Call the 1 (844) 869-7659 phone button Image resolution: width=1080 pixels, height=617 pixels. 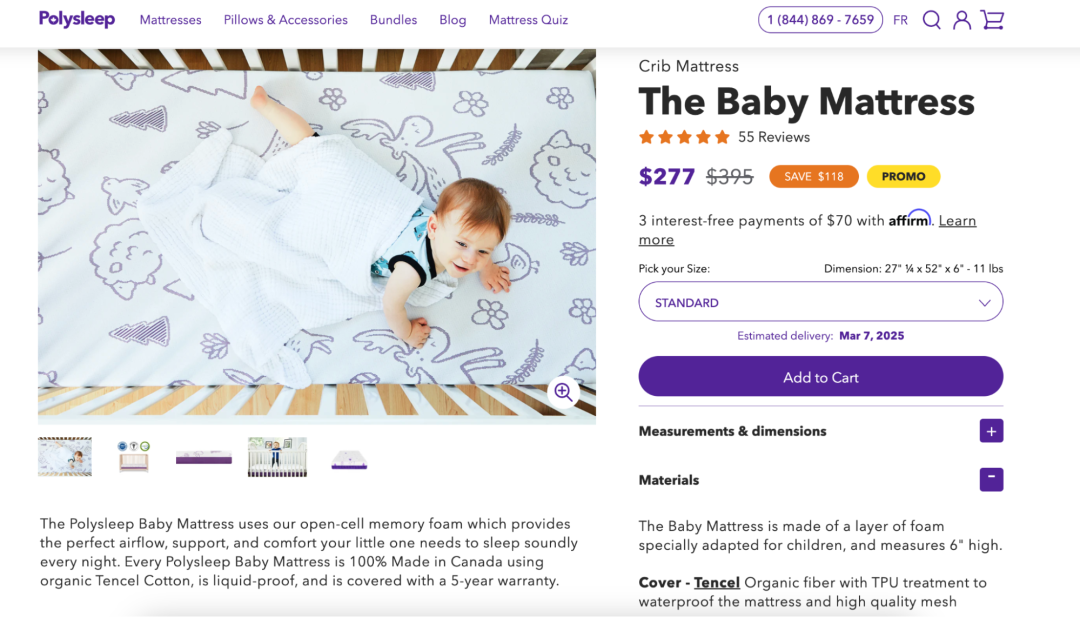(820, 20)
